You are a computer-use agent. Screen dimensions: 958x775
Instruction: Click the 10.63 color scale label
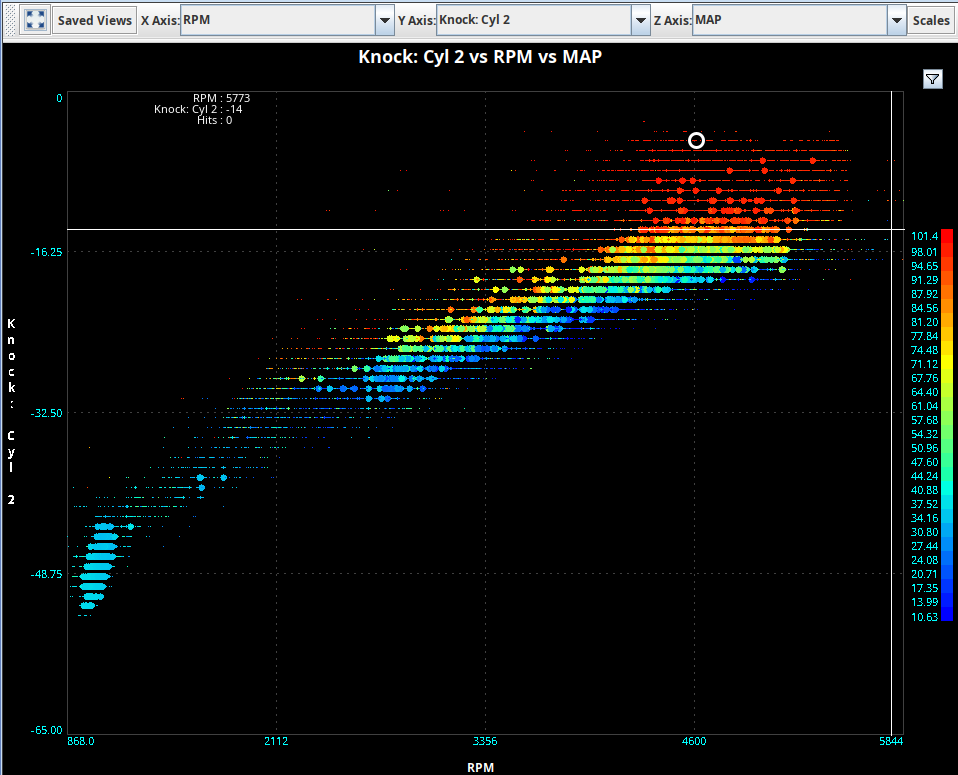coord(924,617)
